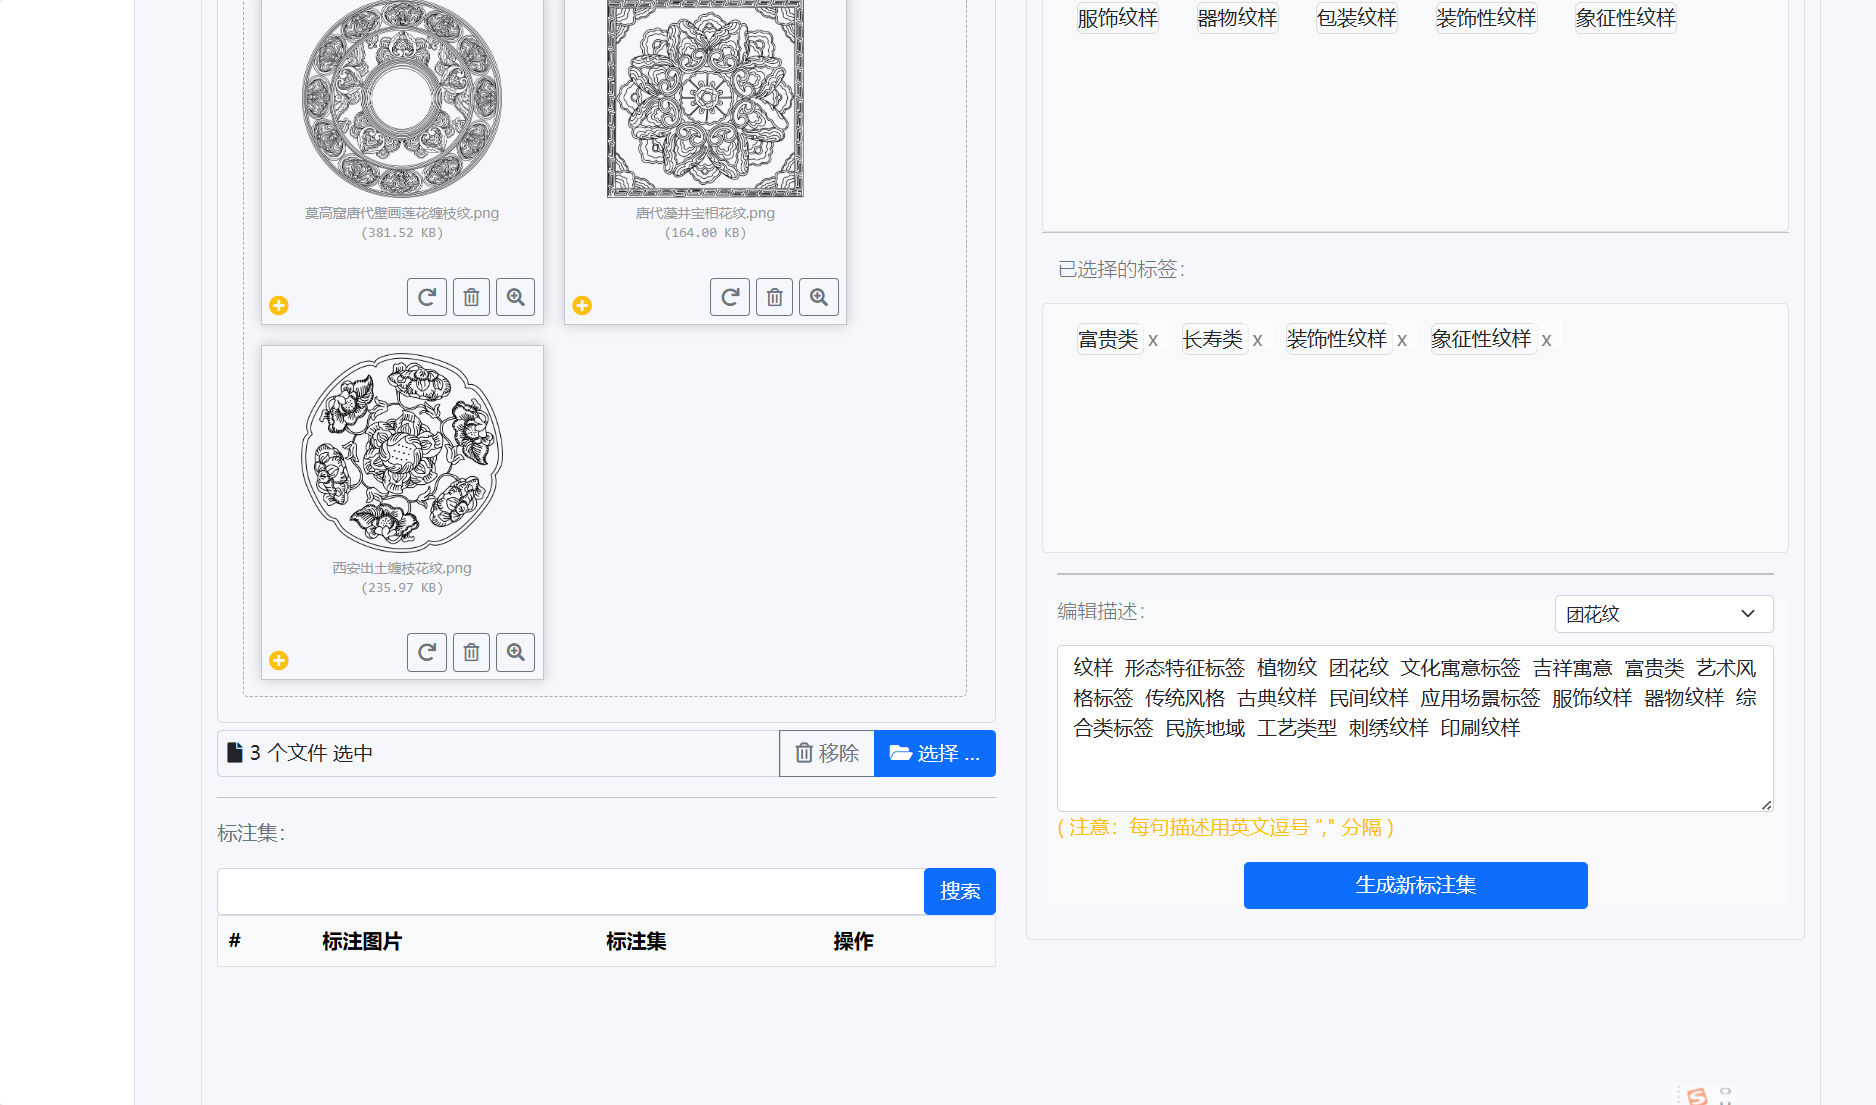Click the 莫高窟唐代壁画莲花缠枝纹.png filename

402,213
